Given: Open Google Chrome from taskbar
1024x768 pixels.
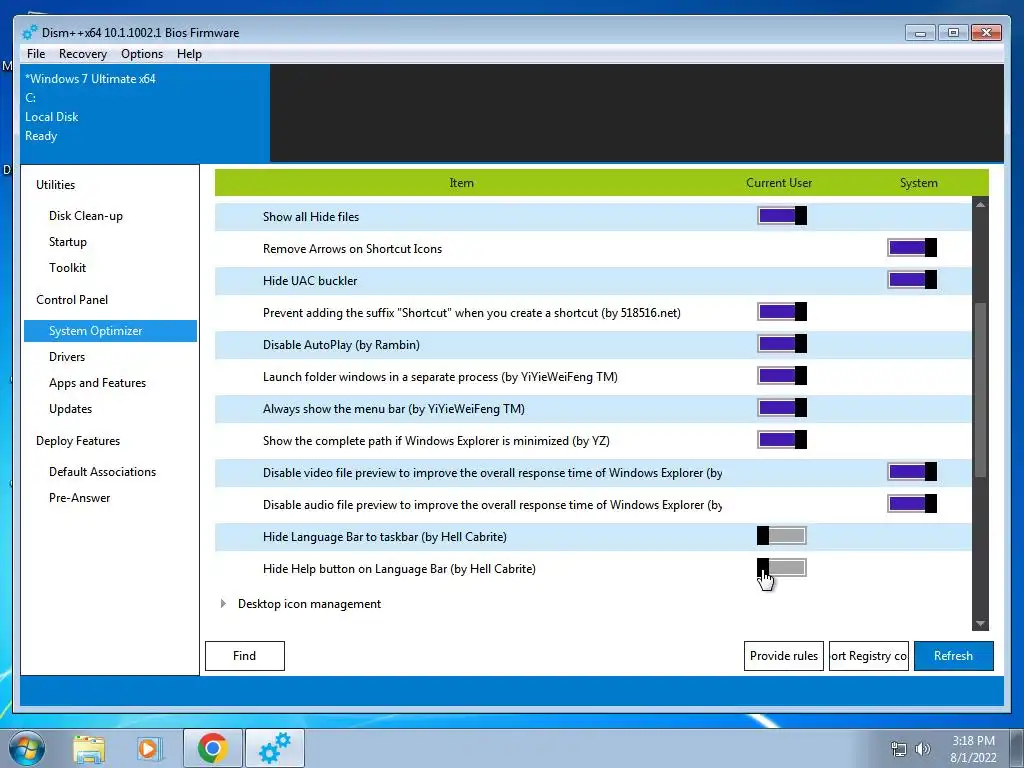Looking at the screenshot, I should pyautogui.click(x=212, y=748).
